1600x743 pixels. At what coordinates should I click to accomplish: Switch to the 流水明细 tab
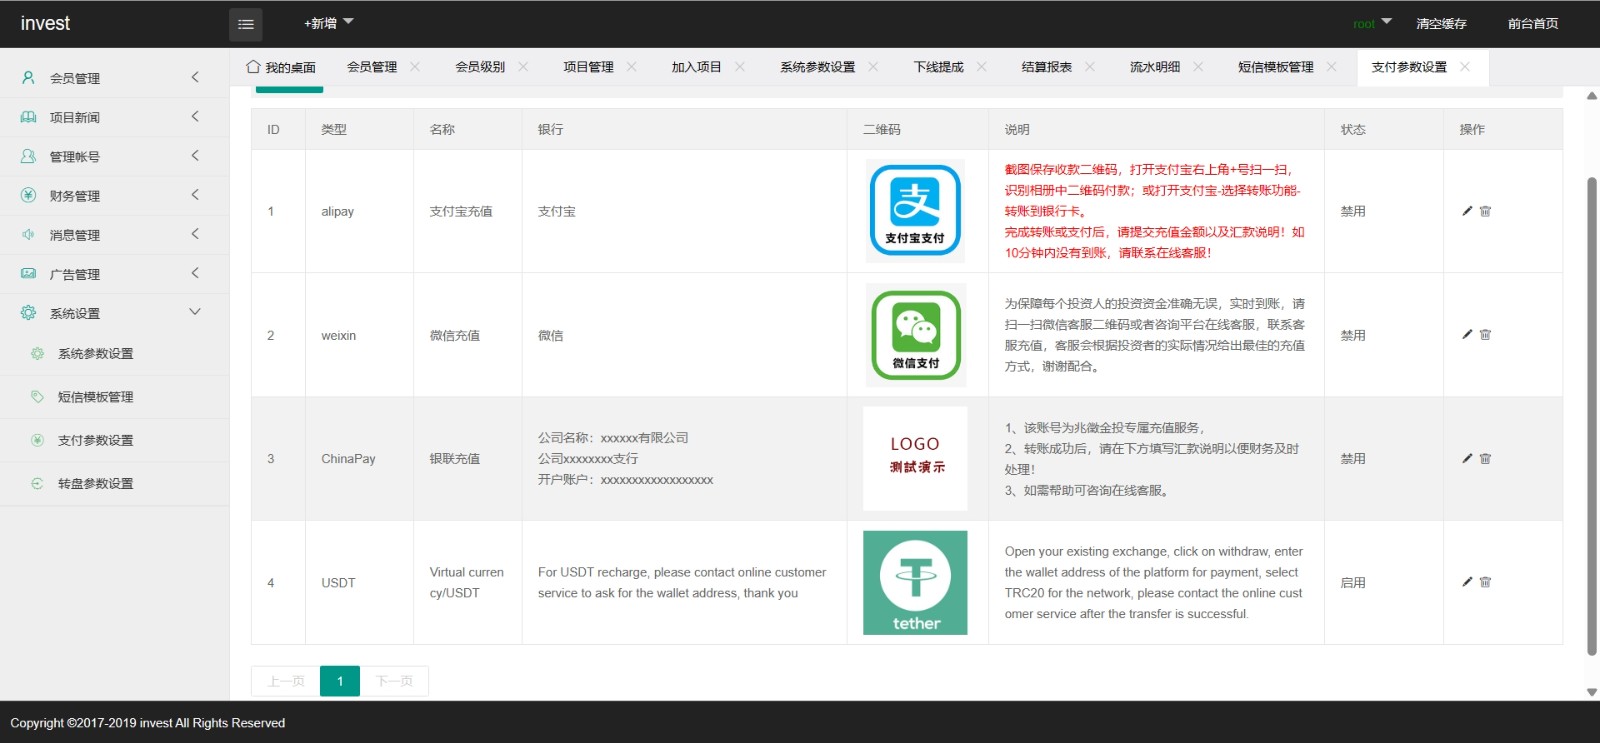(x=1155, y=67)
